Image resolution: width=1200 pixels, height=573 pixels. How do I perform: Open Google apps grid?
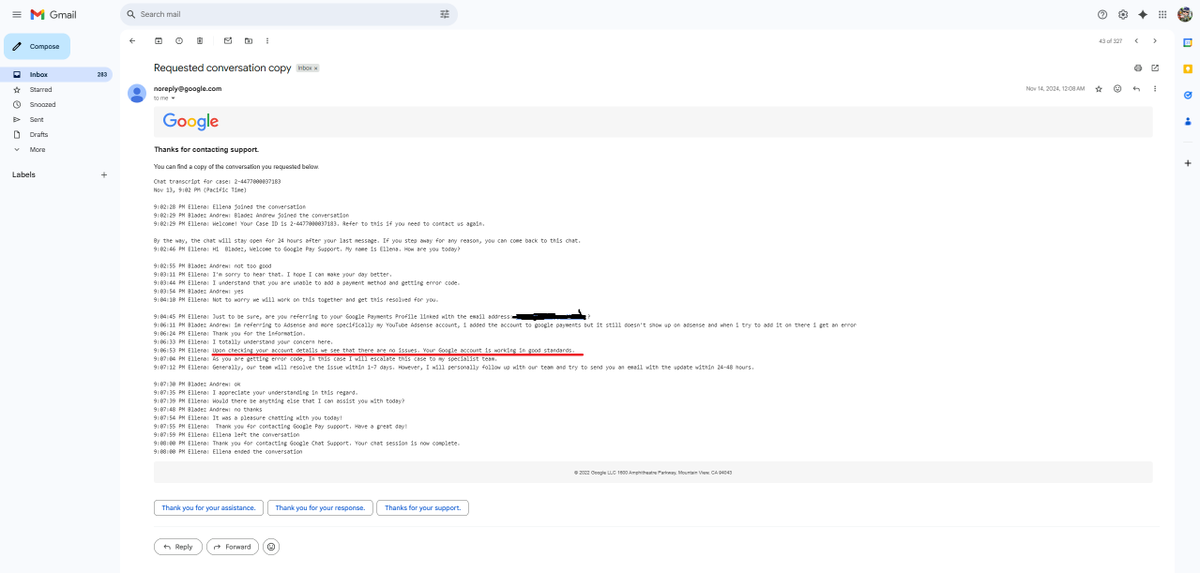pos(1162,15)
